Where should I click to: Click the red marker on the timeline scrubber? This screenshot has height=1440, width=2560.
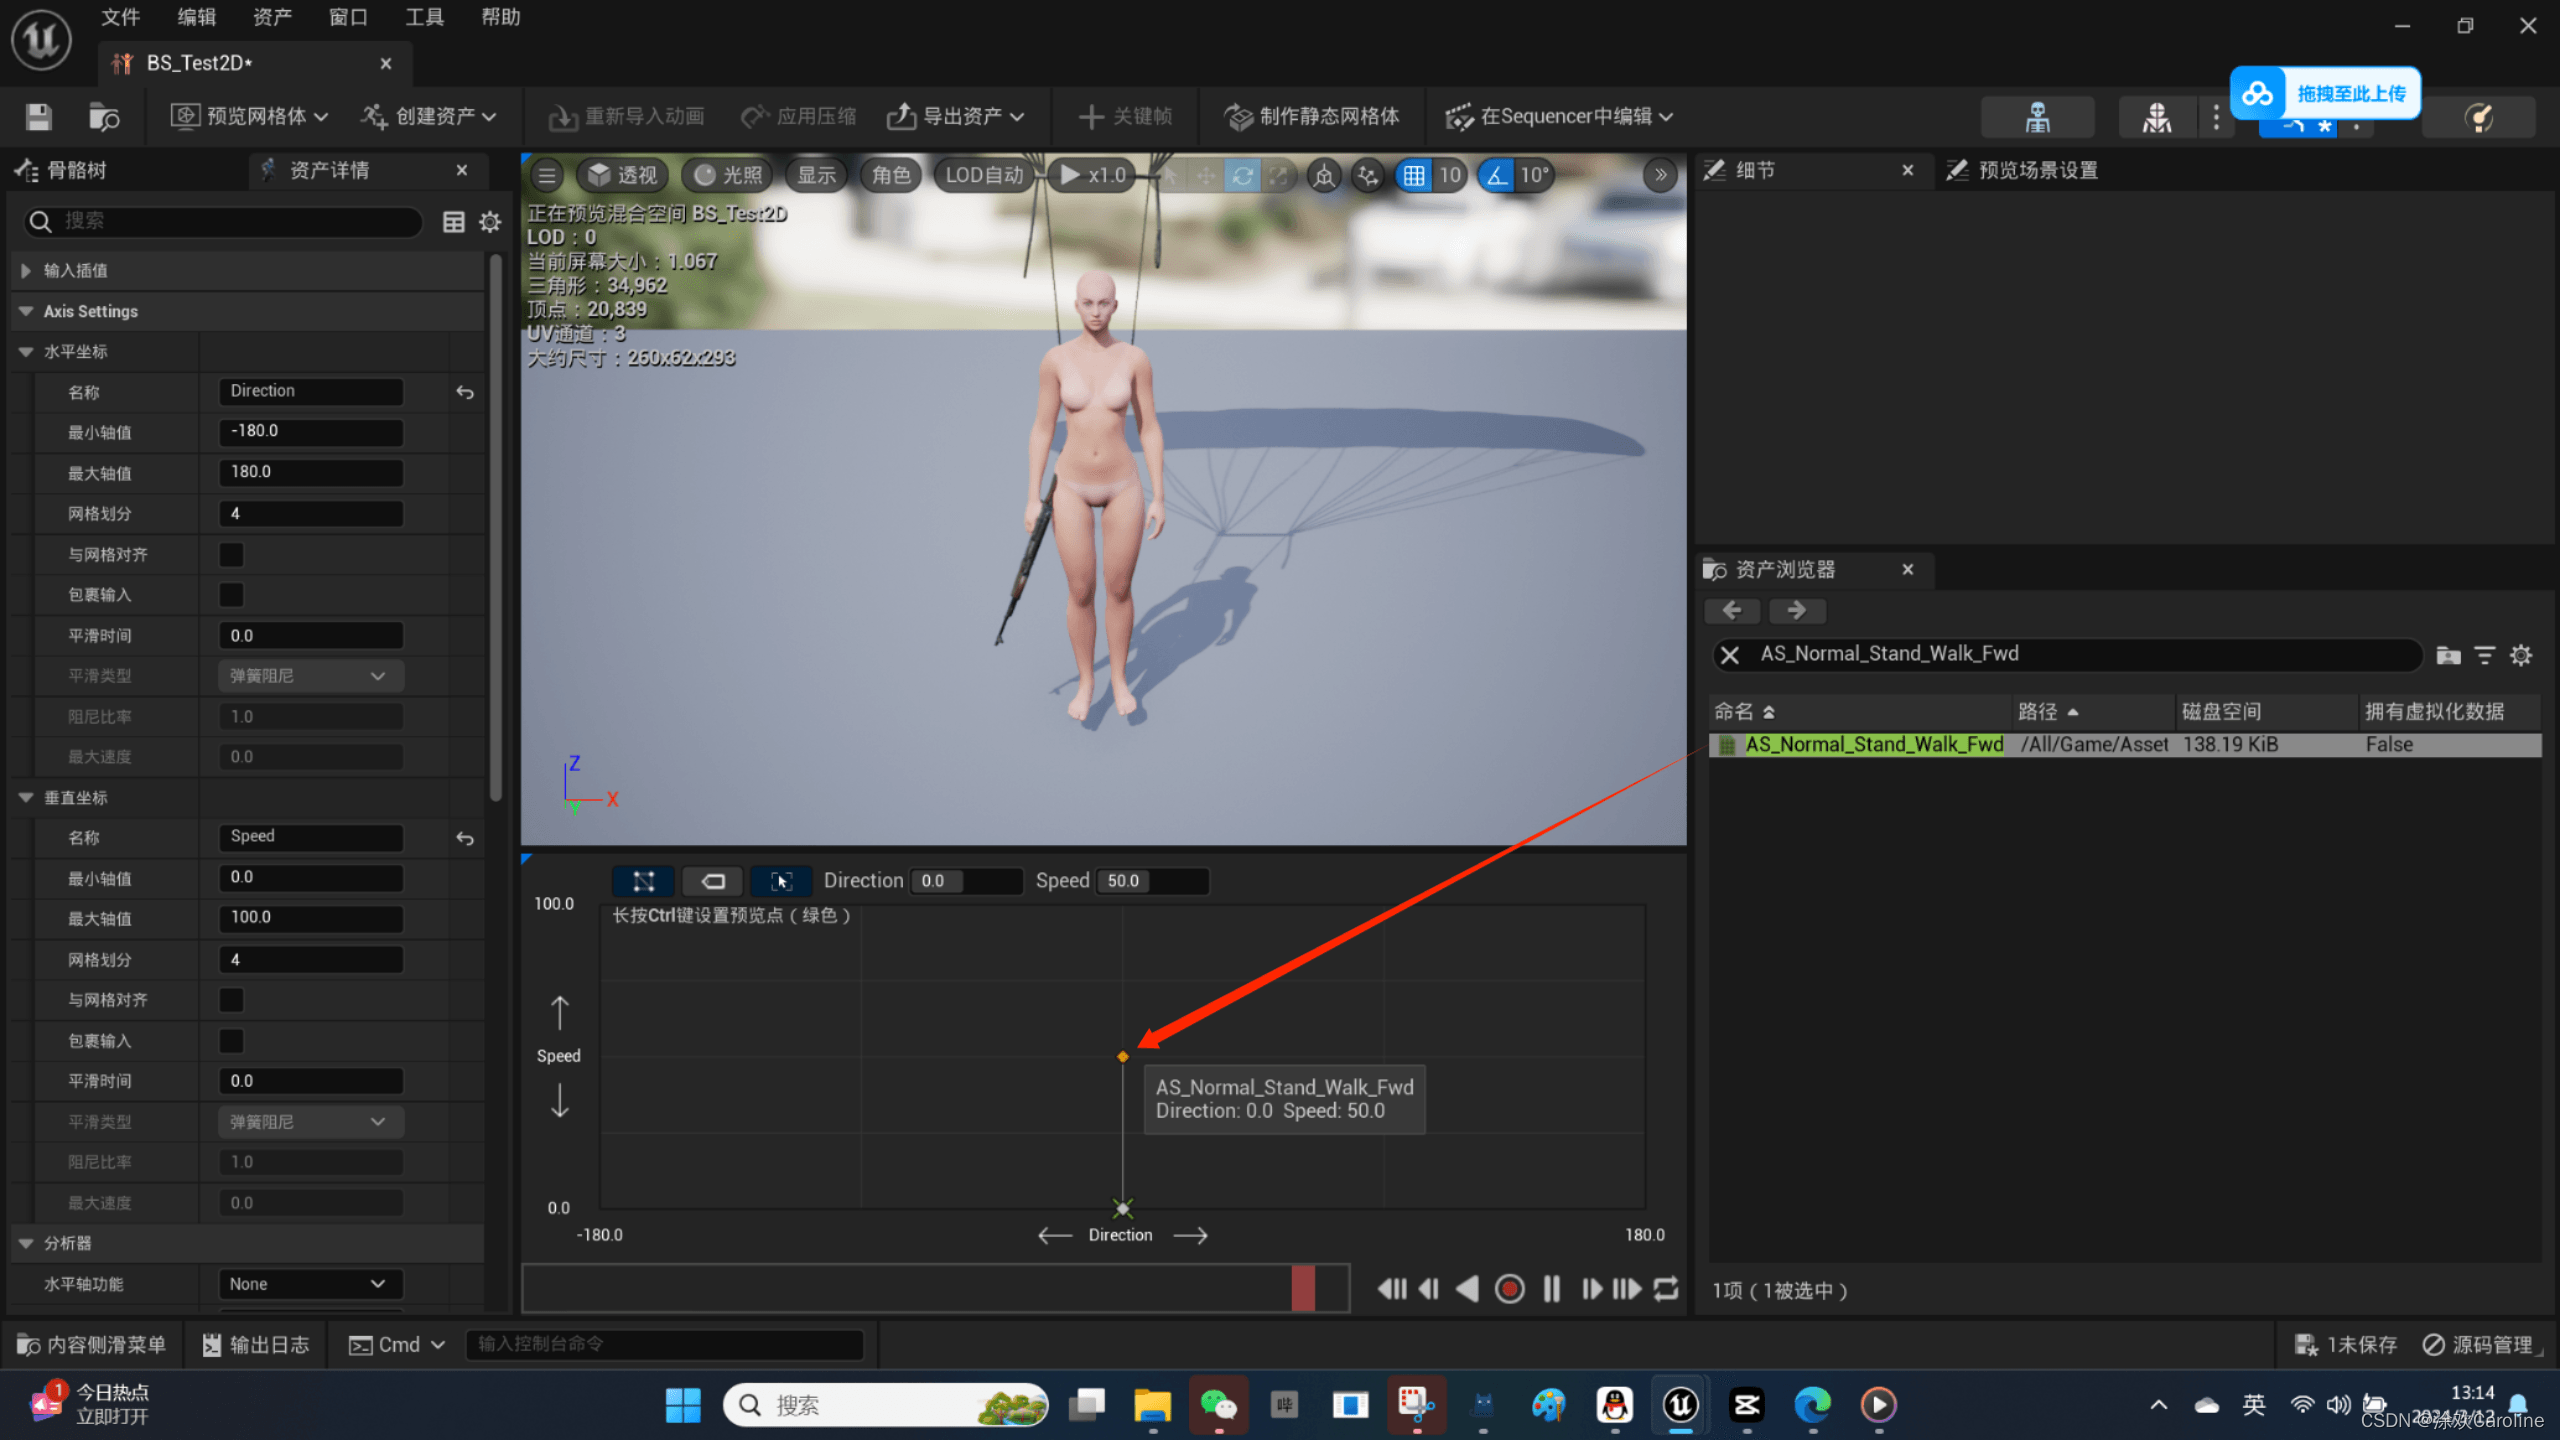coord(1302,1288)
